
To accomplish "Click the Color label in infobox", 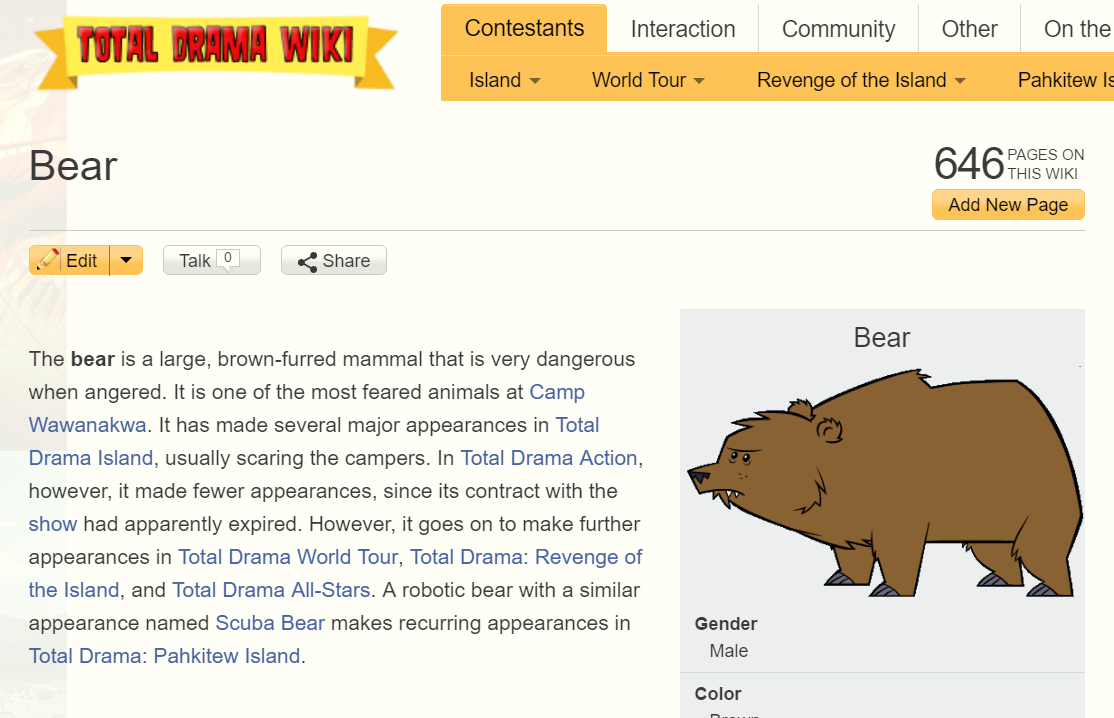I will 718,694.
